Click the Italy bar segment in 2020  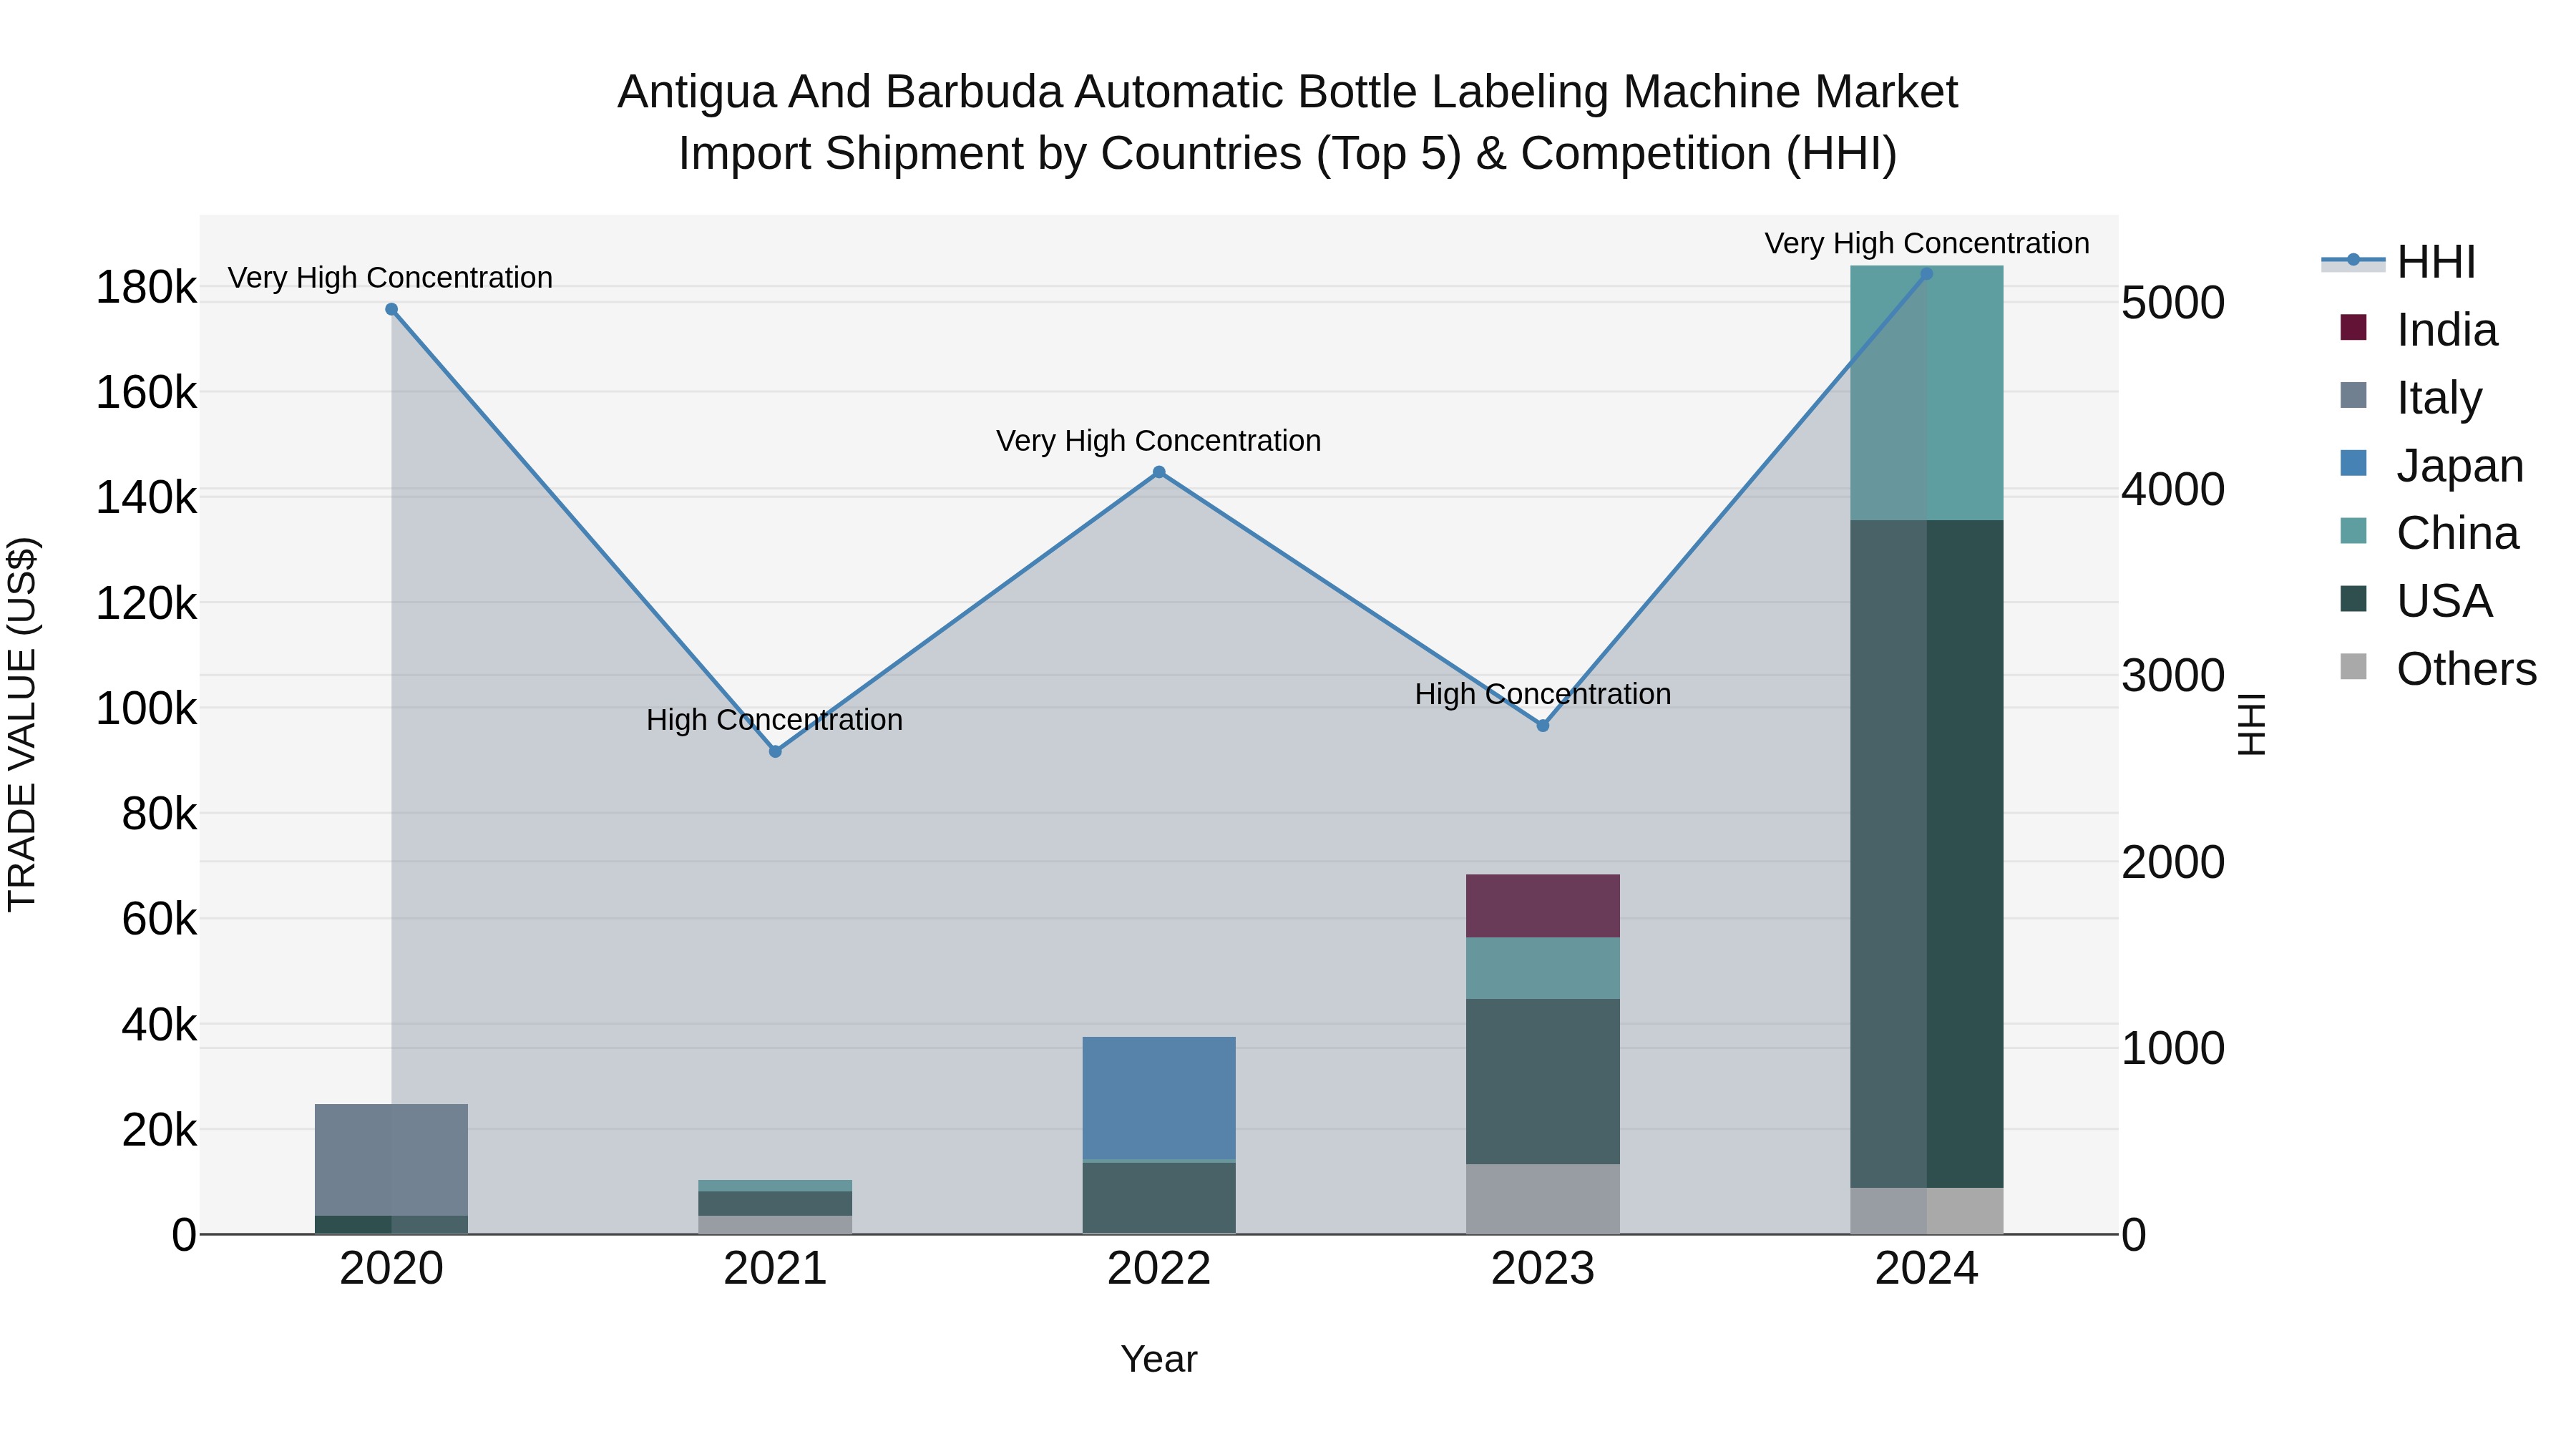point(391,1160)
